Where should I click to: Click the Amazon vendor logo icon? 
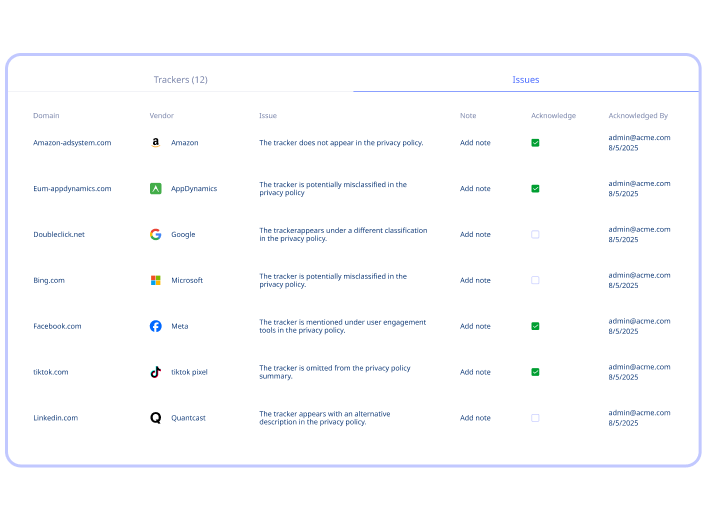[x=156, y=143]
